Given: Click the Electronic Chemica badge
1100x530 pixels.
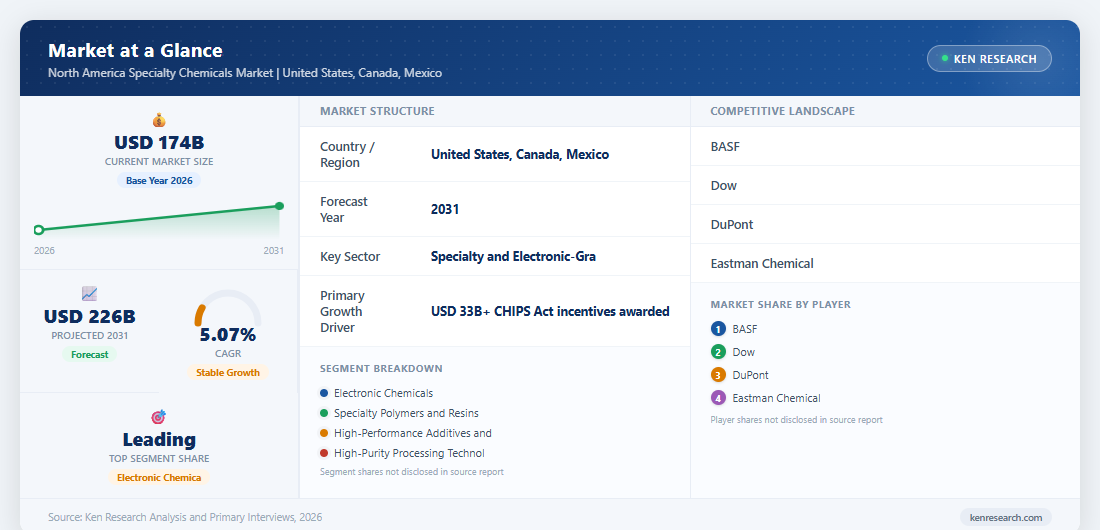Looking at the screenshot, I should click(x=159, y=477).
